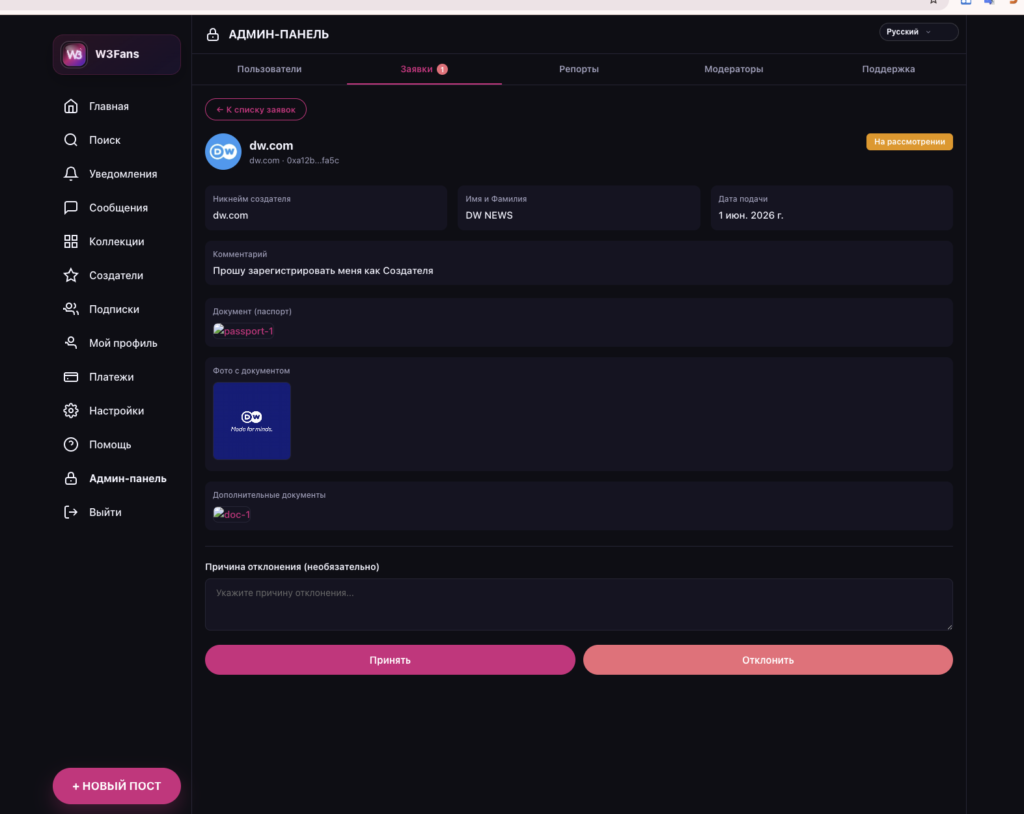Image resolution: width=1024 pixels, height=814 pixels.
Task: Click the Принять button
Action: point(390,660)
